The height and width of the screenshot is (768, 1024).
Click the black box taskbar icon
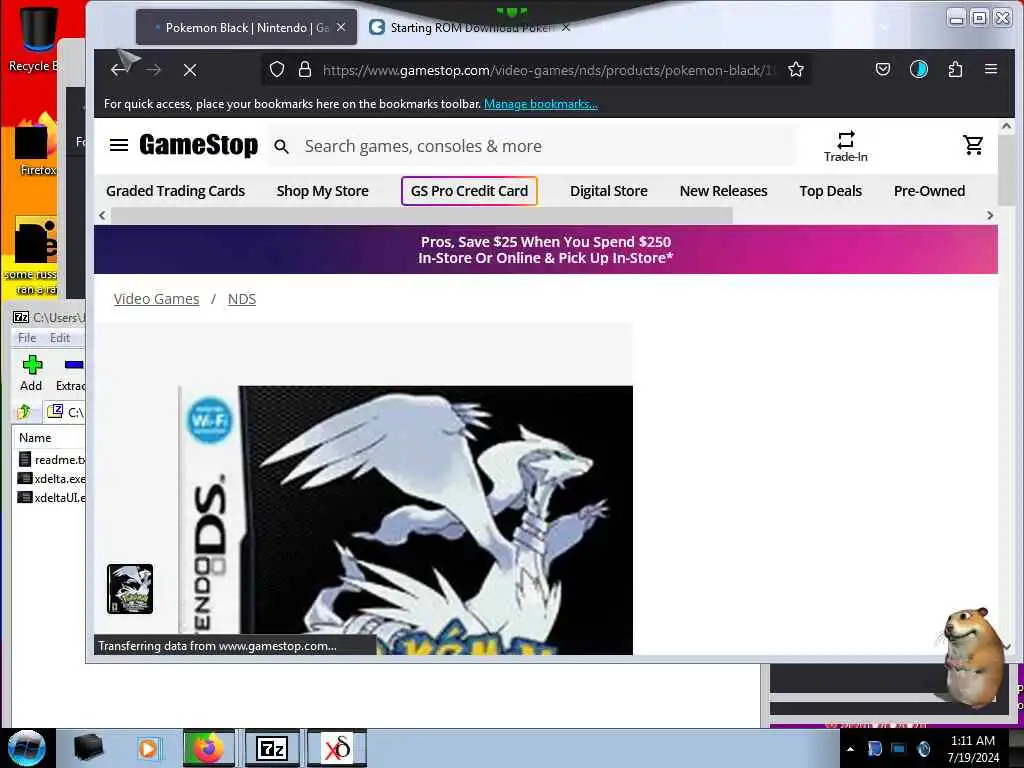[x=88, y=748]
